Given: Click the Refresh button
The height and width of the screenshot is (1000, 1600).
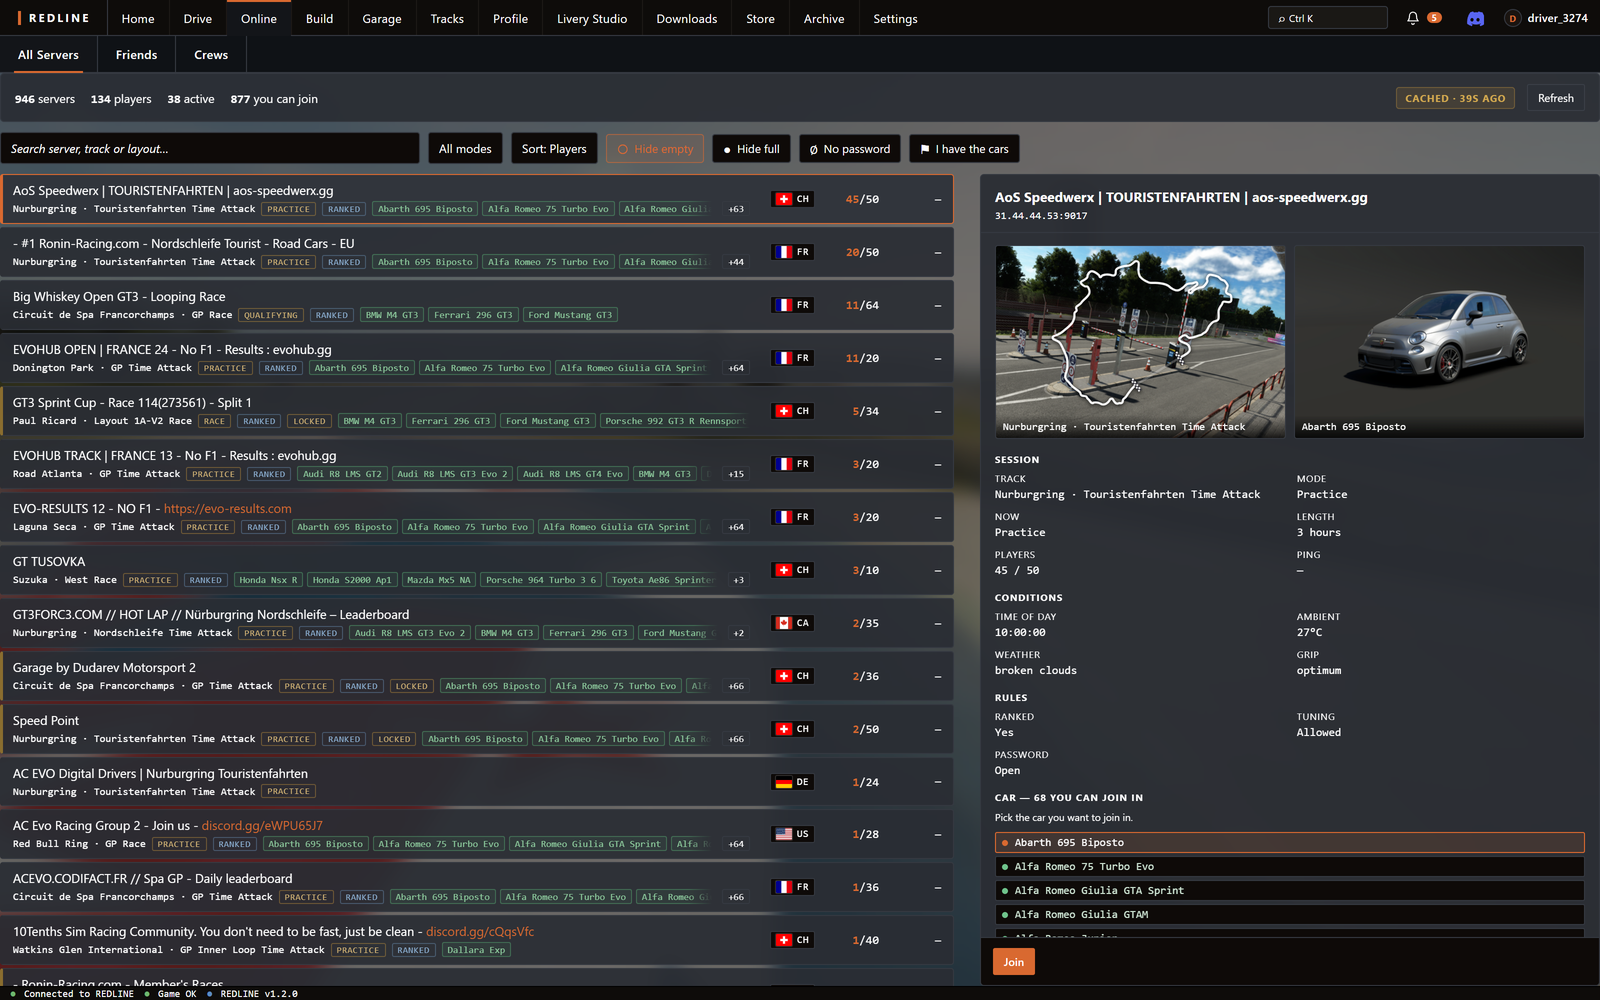Looking at the screenshot, I should [1555, 98].
